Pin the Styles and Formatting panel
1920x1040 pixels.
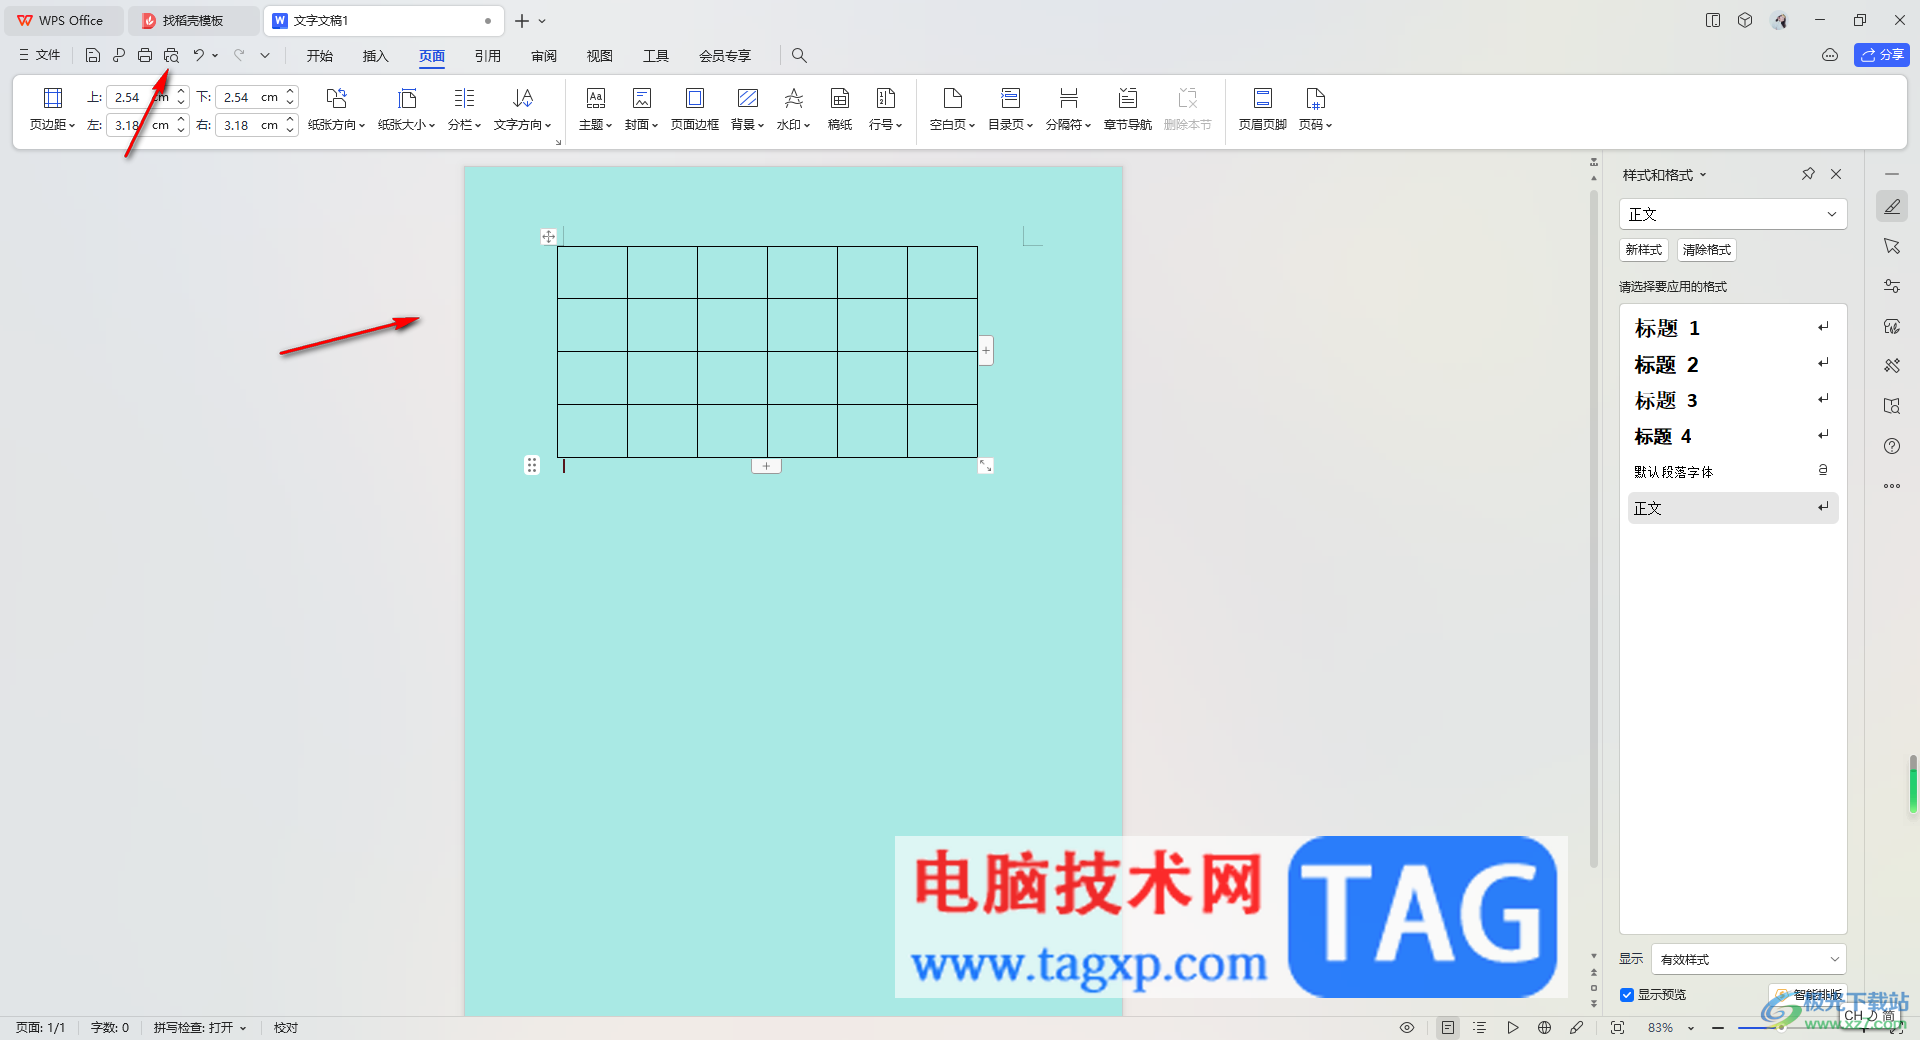1808,174
